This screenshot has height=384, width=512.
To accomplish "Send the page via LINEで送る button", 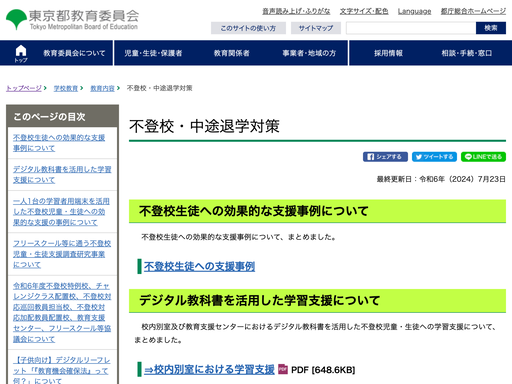I will tap(483, 157).
